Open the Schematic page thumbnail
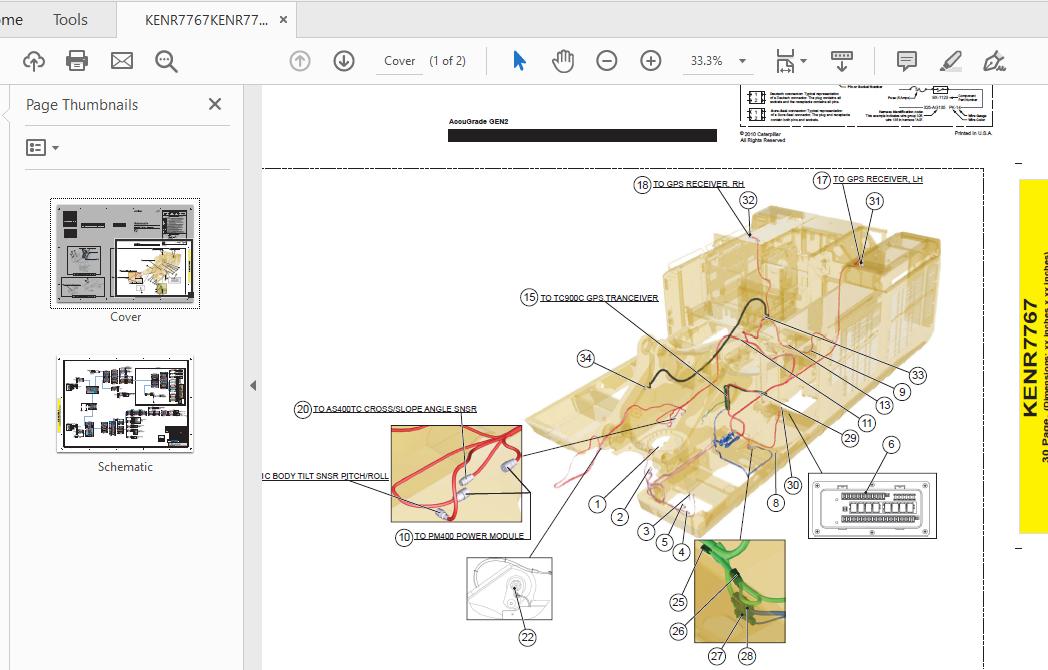The width and height of the screenshot is (1048, 670). tap(125, 405)
